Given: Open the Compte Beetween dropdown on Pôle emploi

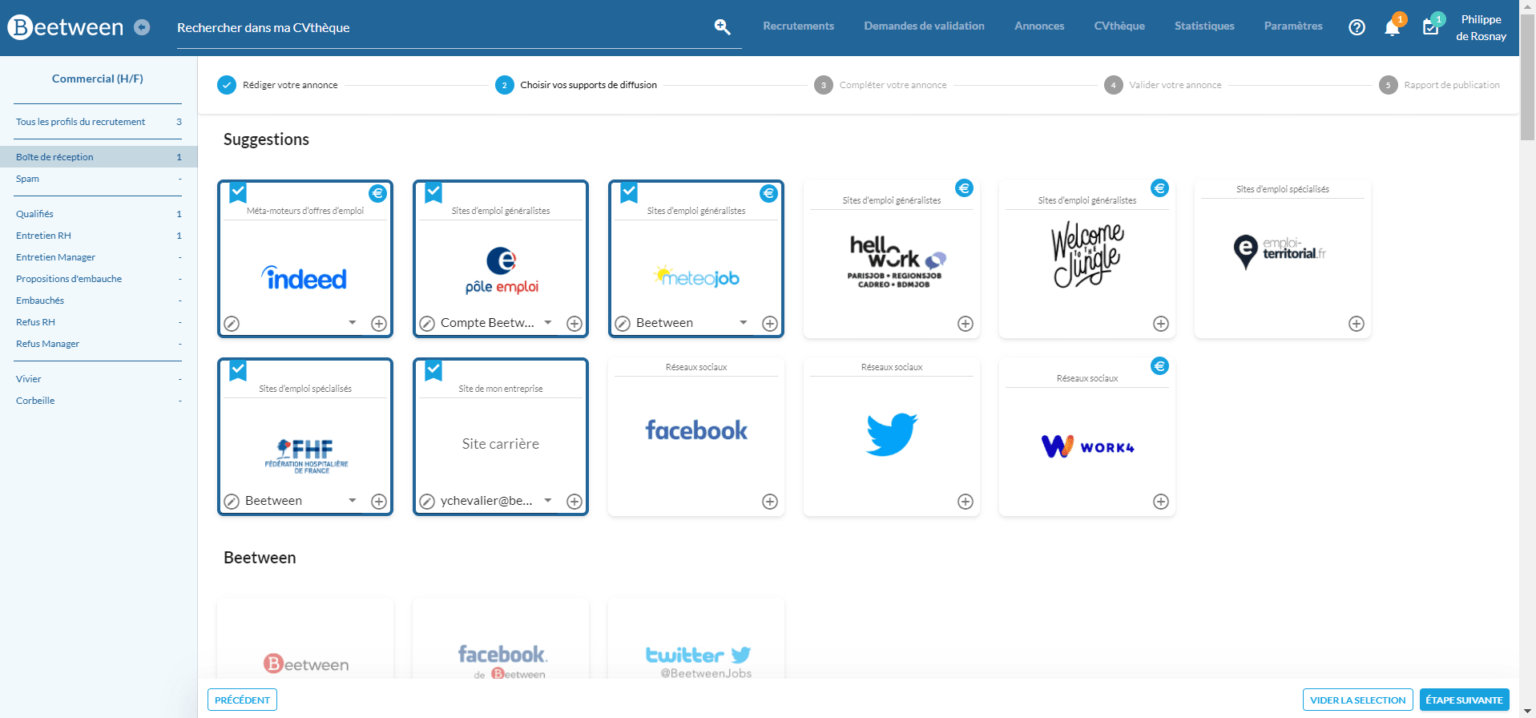Looking at the screenshot, I should 548,323.
